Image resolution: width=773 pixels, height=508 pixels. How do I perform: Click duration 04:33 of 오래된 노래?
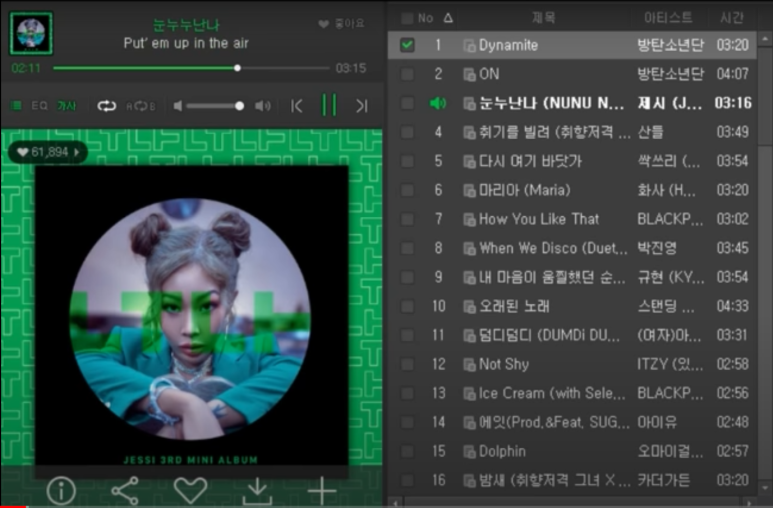click(x=733, y=306)
